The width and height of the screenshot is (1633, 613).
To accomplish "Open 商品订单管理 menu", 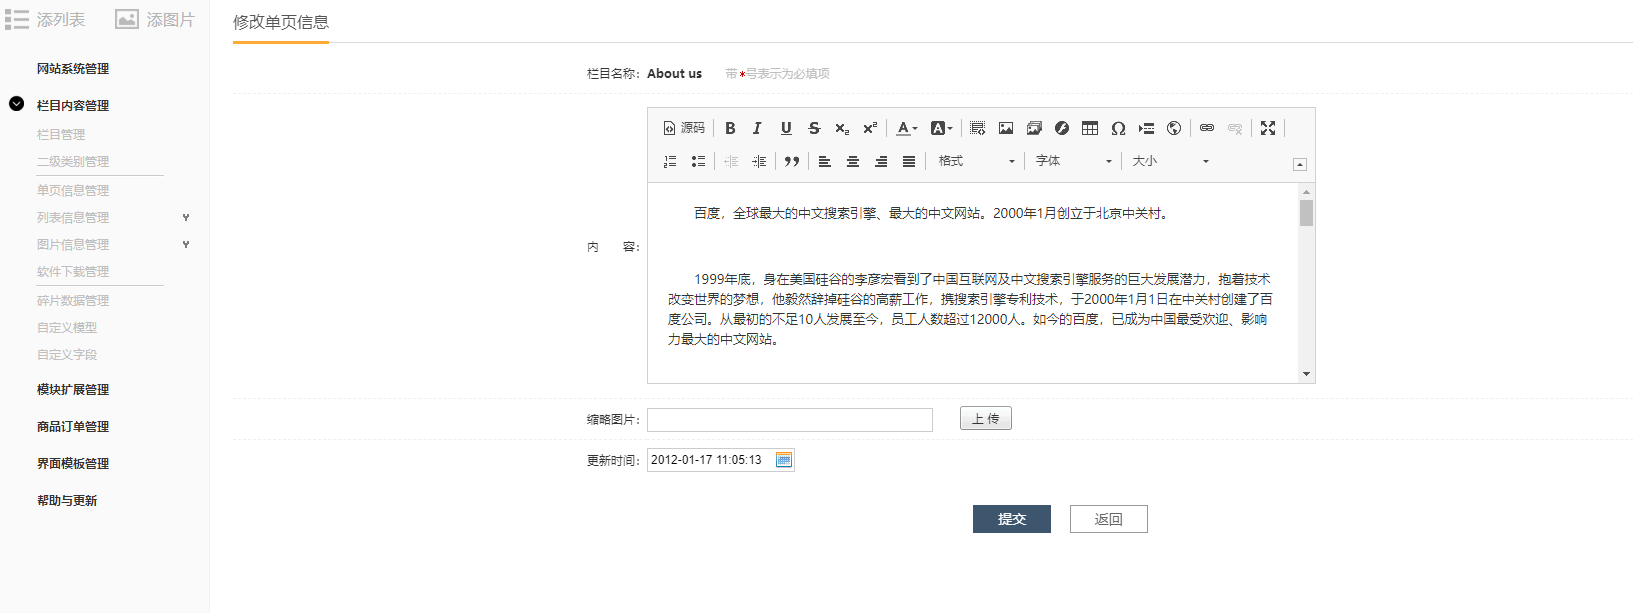I will coord(73,426).
